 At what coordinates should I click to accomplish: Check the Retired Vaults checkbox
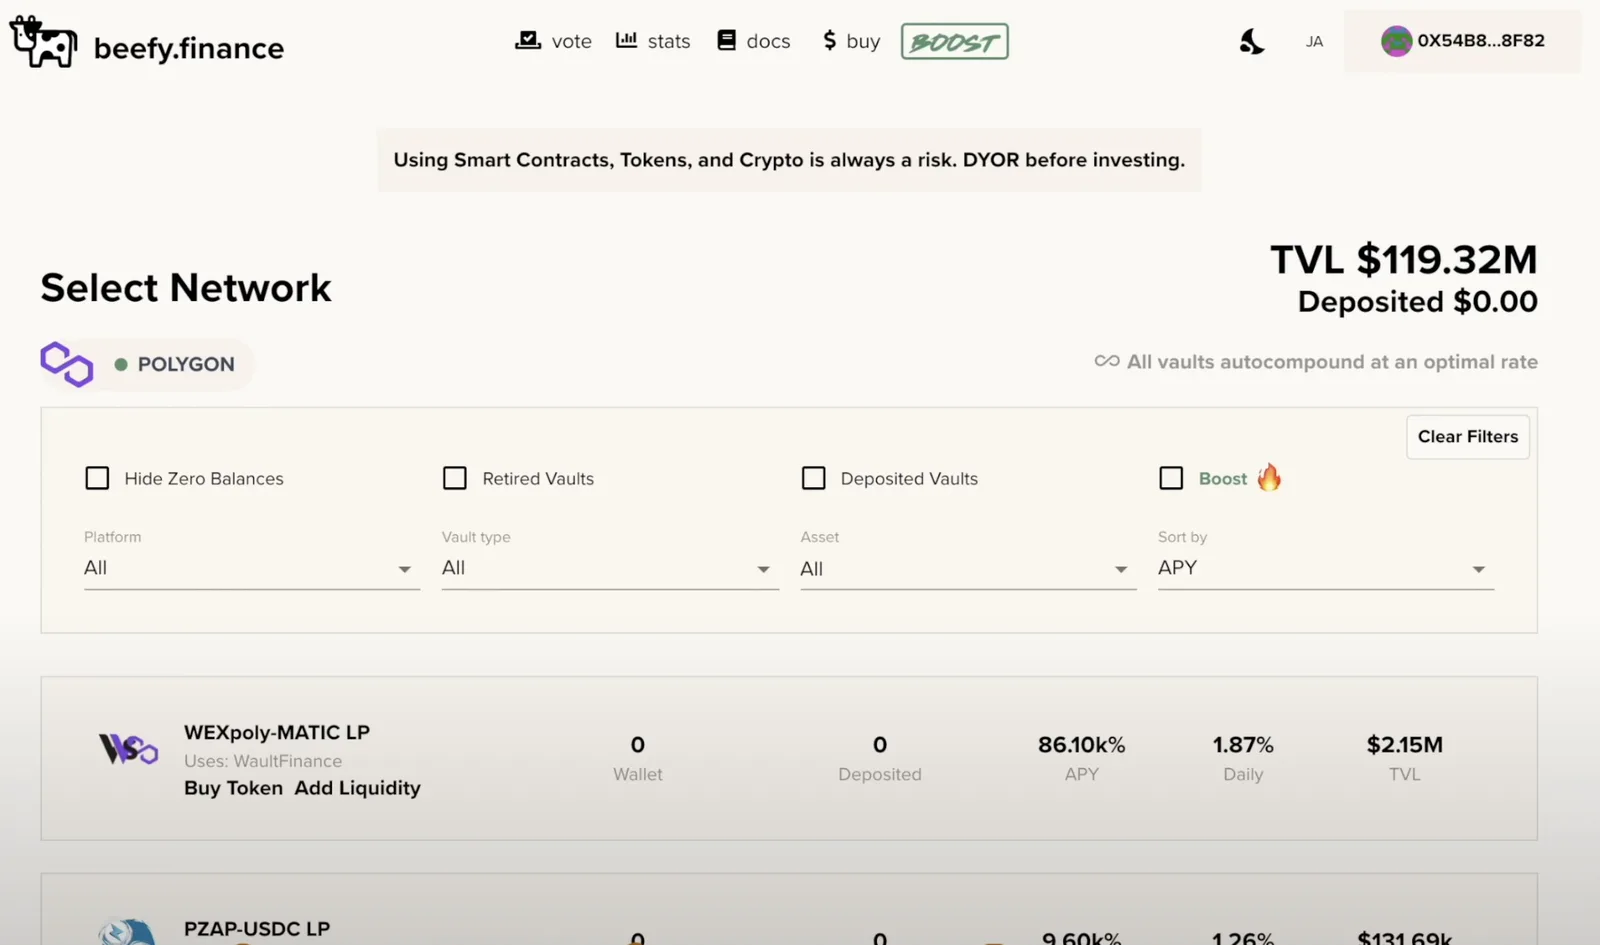tap(455, 478)
